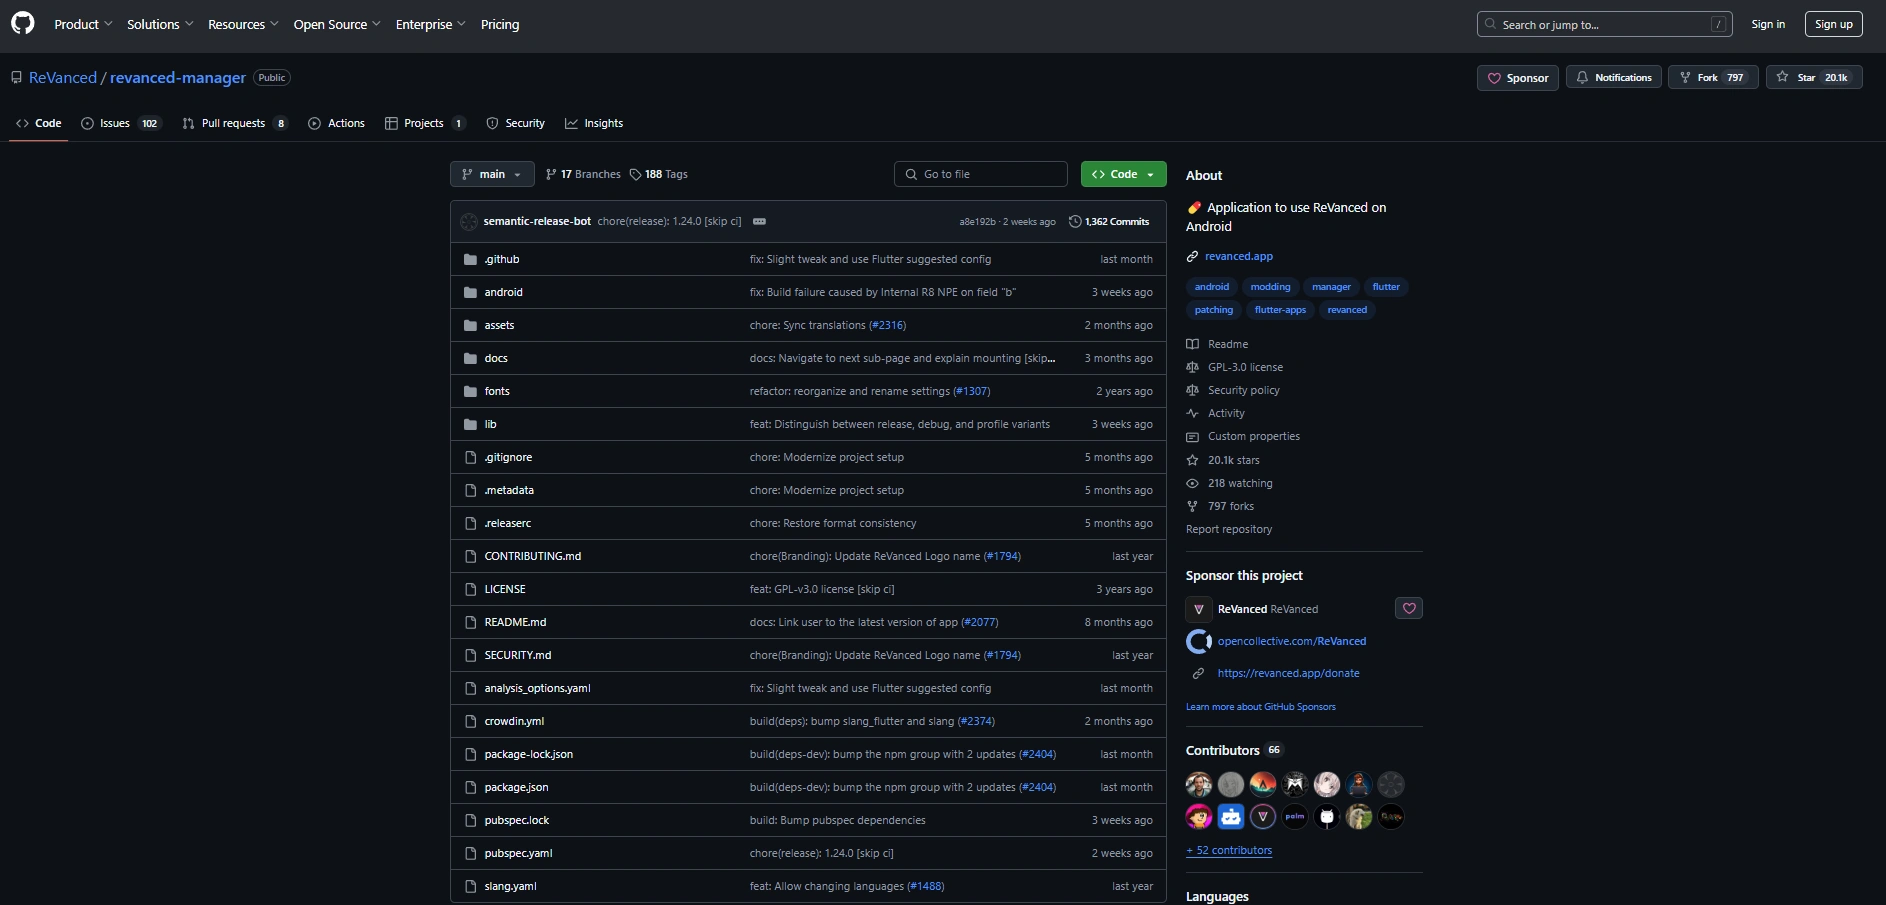
Task: Open the README.md file
Action: [515, 622]
